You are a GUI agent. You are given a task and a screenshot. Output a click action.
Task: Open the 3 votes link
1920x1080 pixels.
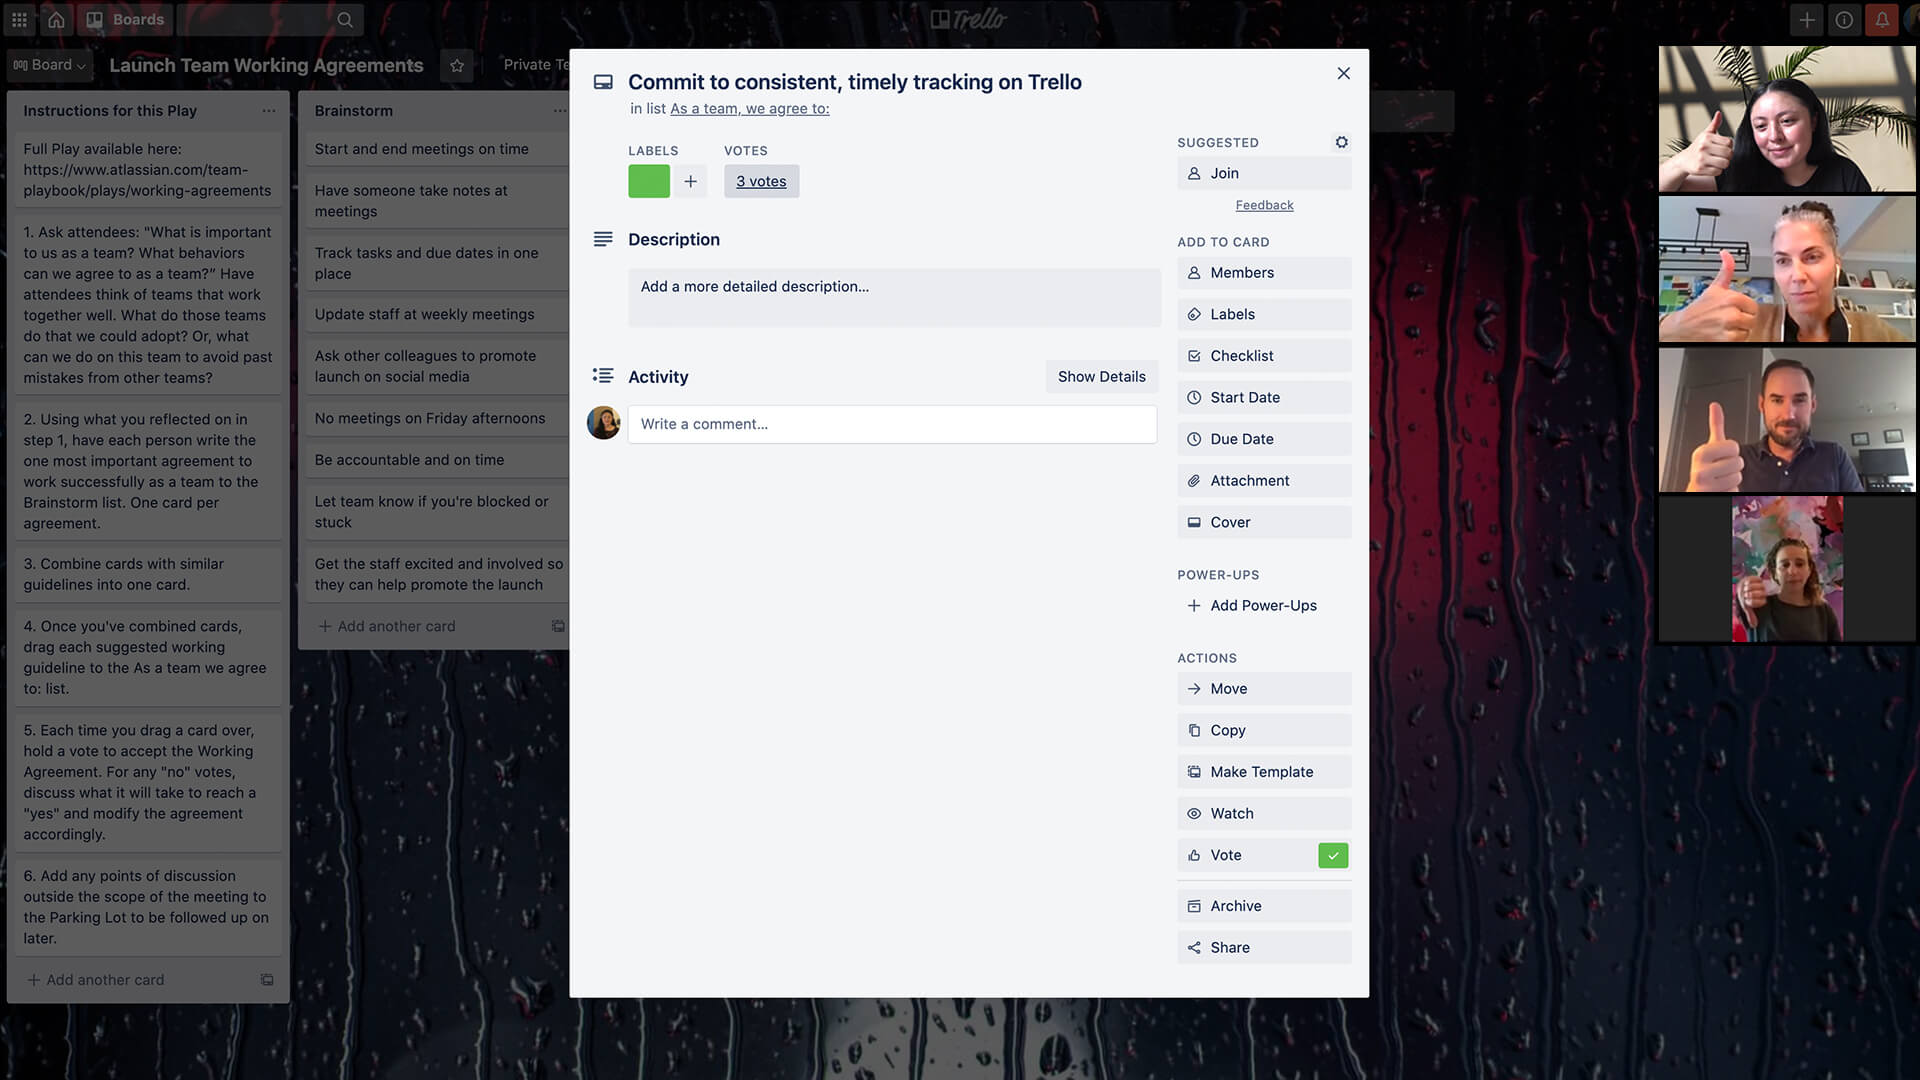[761, 181]
